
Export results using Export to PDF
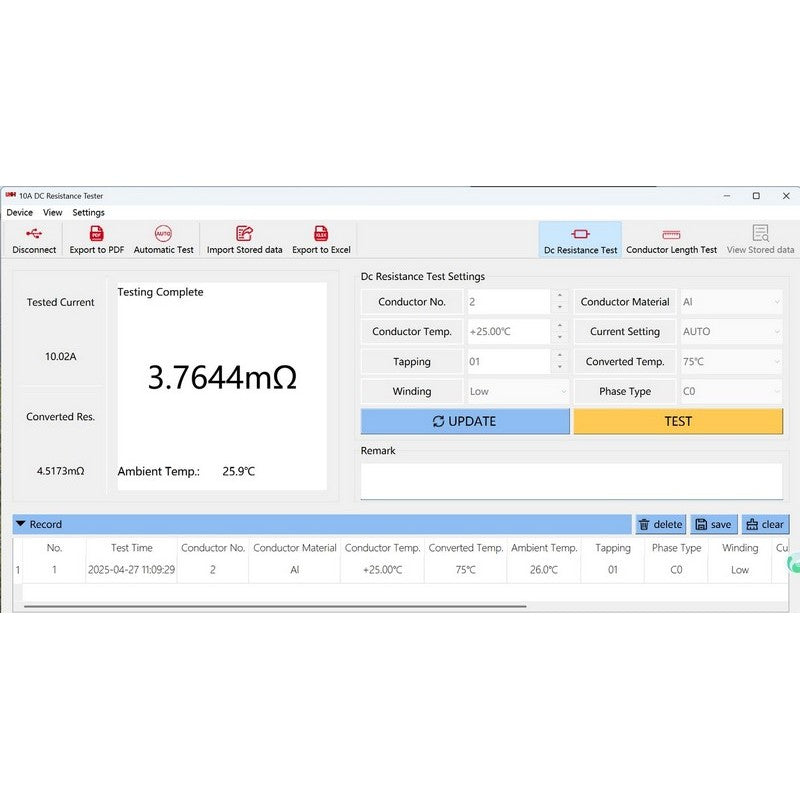97,234
